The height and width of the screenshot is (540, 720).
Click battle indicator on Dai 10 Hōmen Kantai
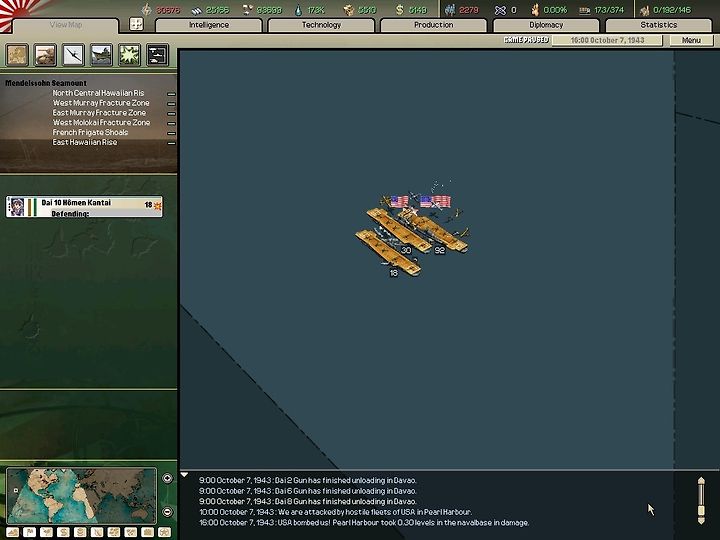[158, 206]
